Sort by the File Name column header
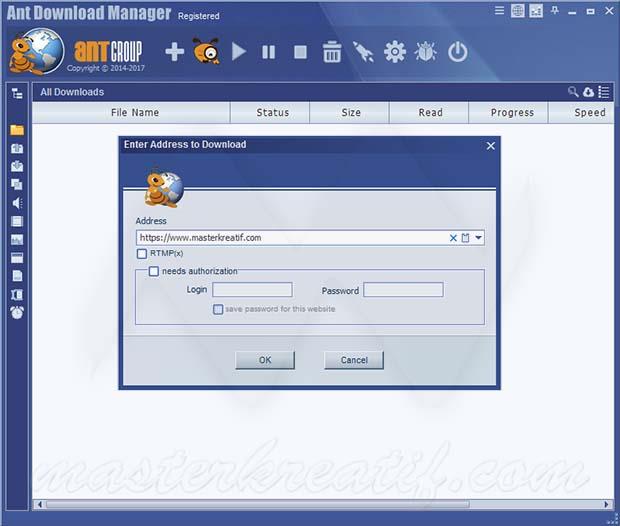Viewport: 620px width, 526px height. click(x=131, y=113)
